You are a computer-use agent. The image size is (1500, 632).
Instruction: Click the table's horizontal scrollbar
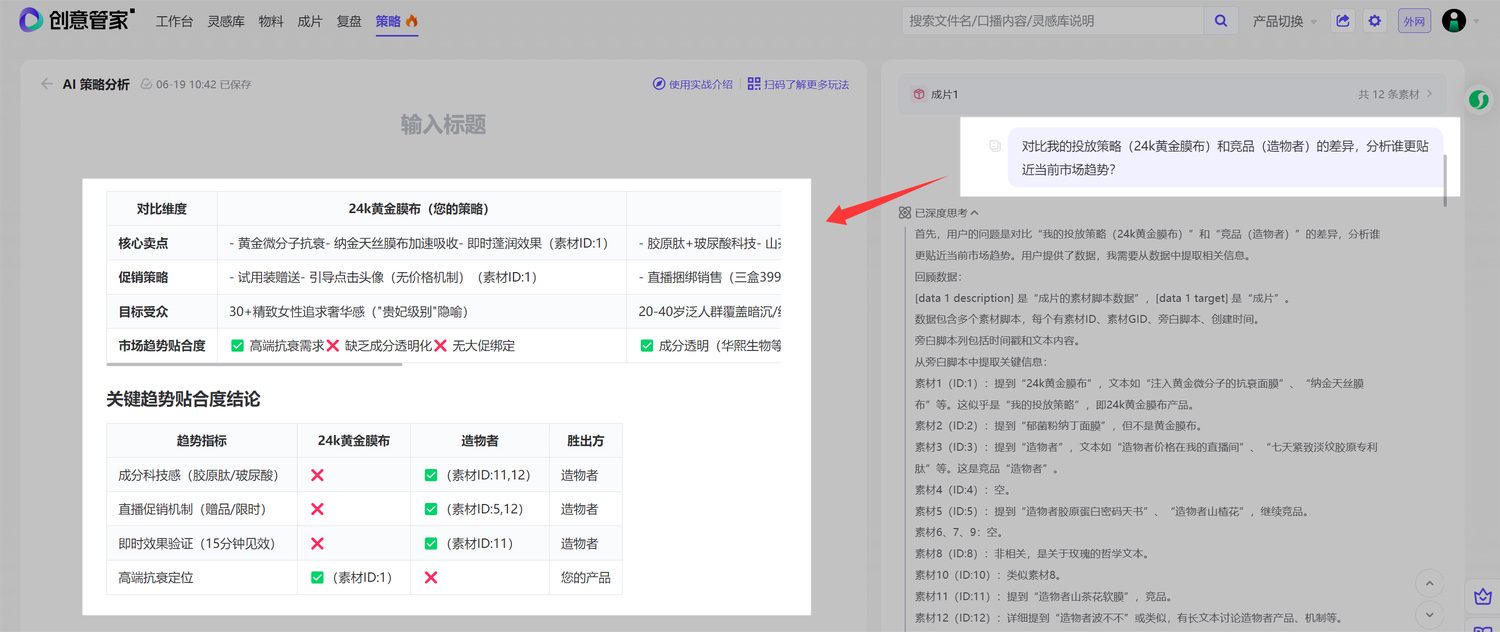(254, 364)
